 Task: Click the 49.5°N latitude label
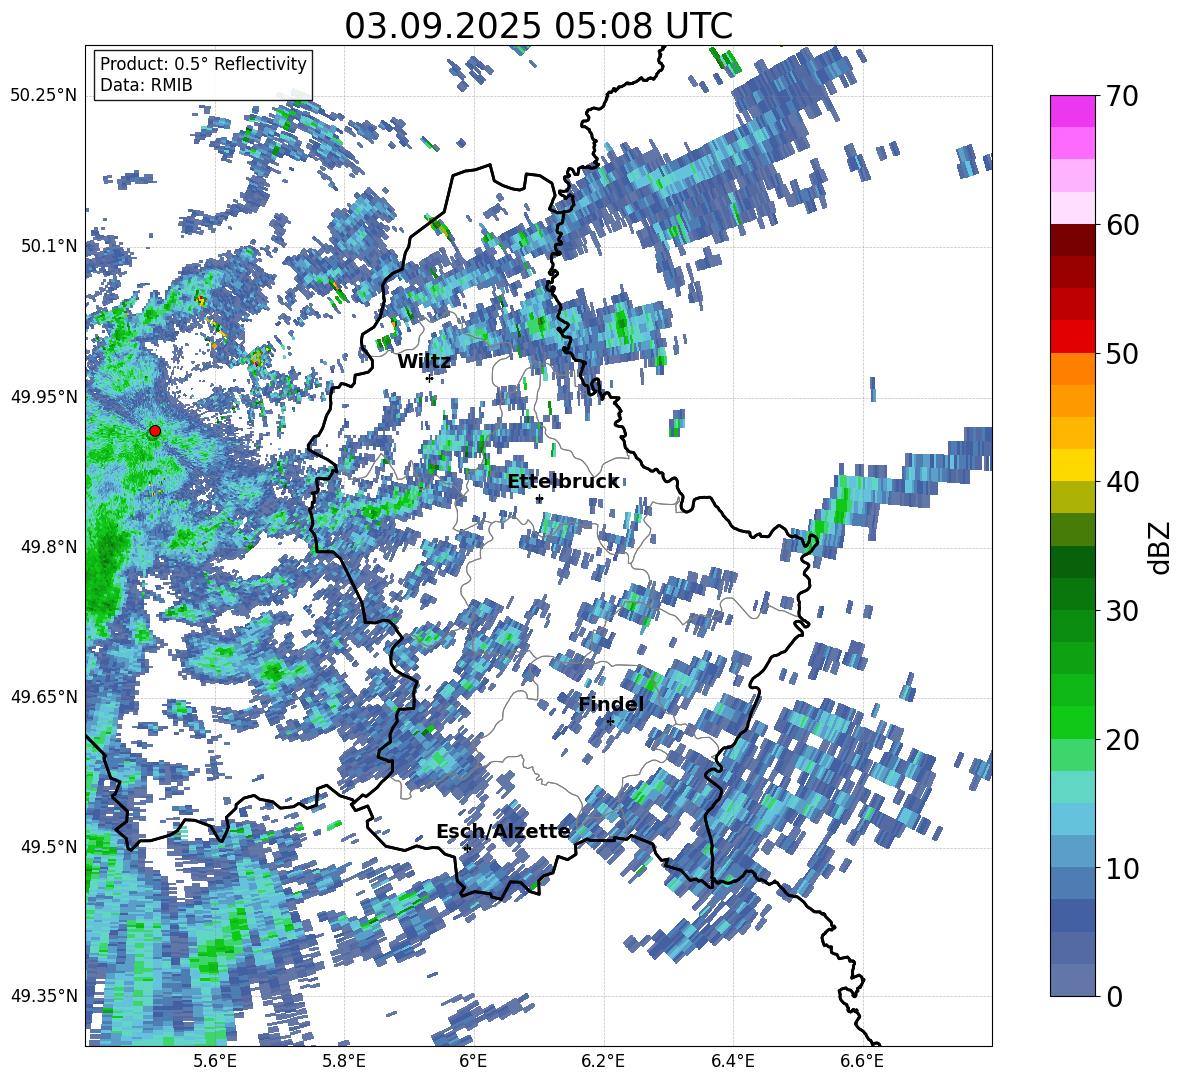click(x=50, y=846)
